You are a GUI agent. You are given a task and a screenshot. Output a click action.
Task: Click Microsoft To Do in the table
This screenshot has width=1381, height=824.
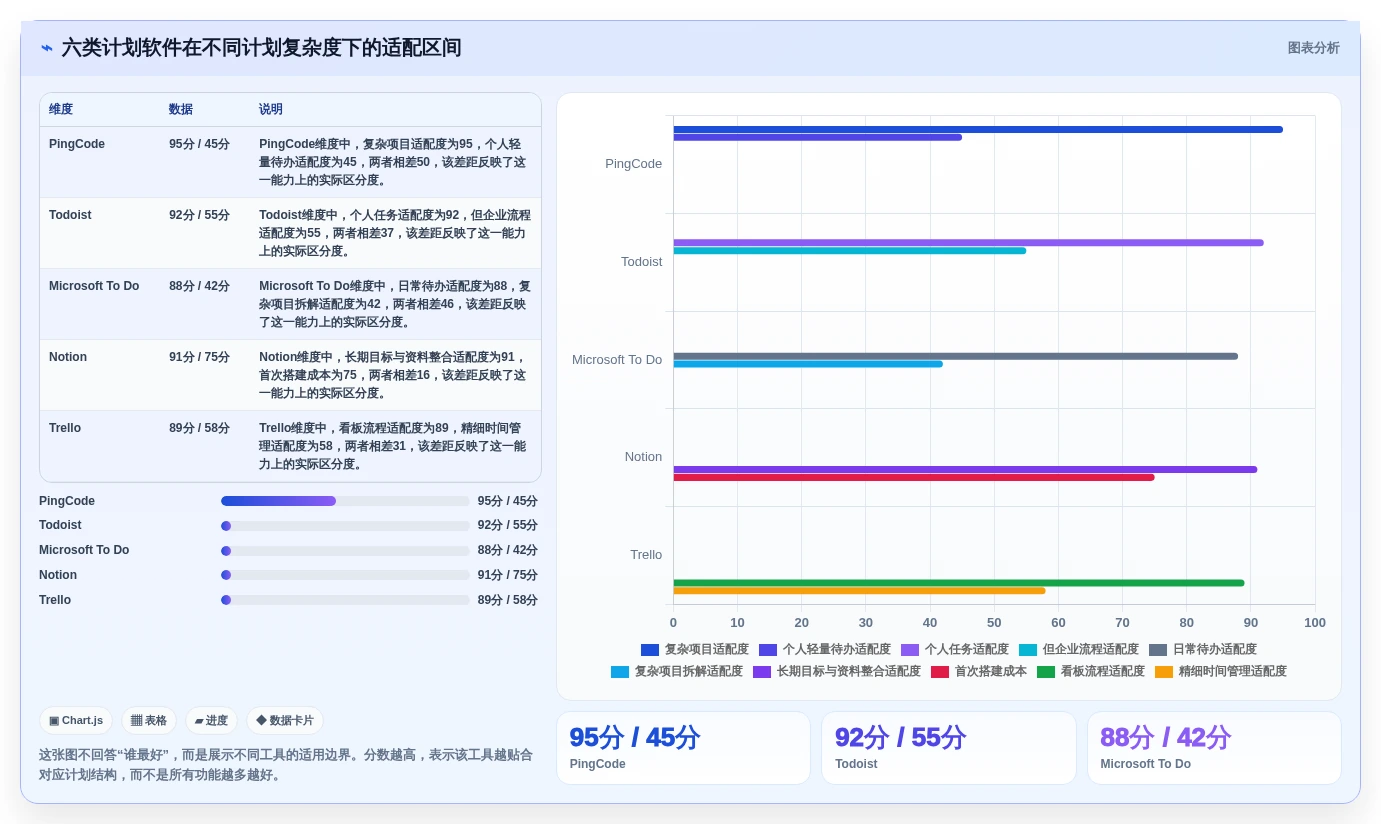(x=94, y=286)
